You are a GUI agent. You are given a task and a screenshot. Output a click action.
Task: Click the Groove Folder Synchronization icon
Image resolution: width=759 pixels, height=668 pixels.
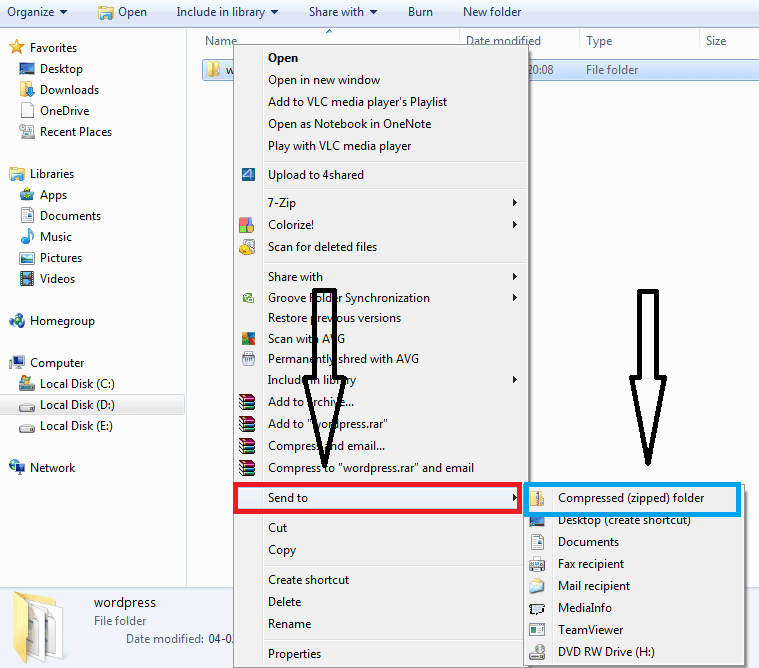tap(248, 298)
